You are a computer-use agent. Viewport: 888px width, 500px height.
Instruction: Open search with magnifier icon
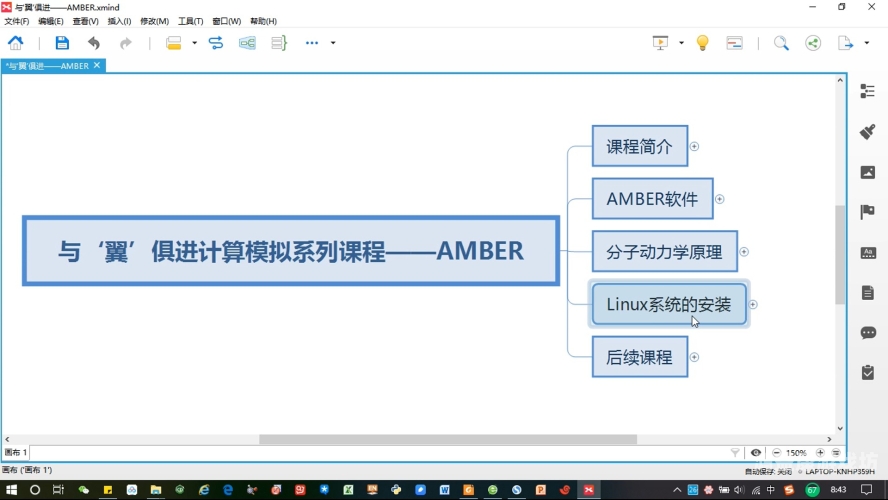(781, 43)
